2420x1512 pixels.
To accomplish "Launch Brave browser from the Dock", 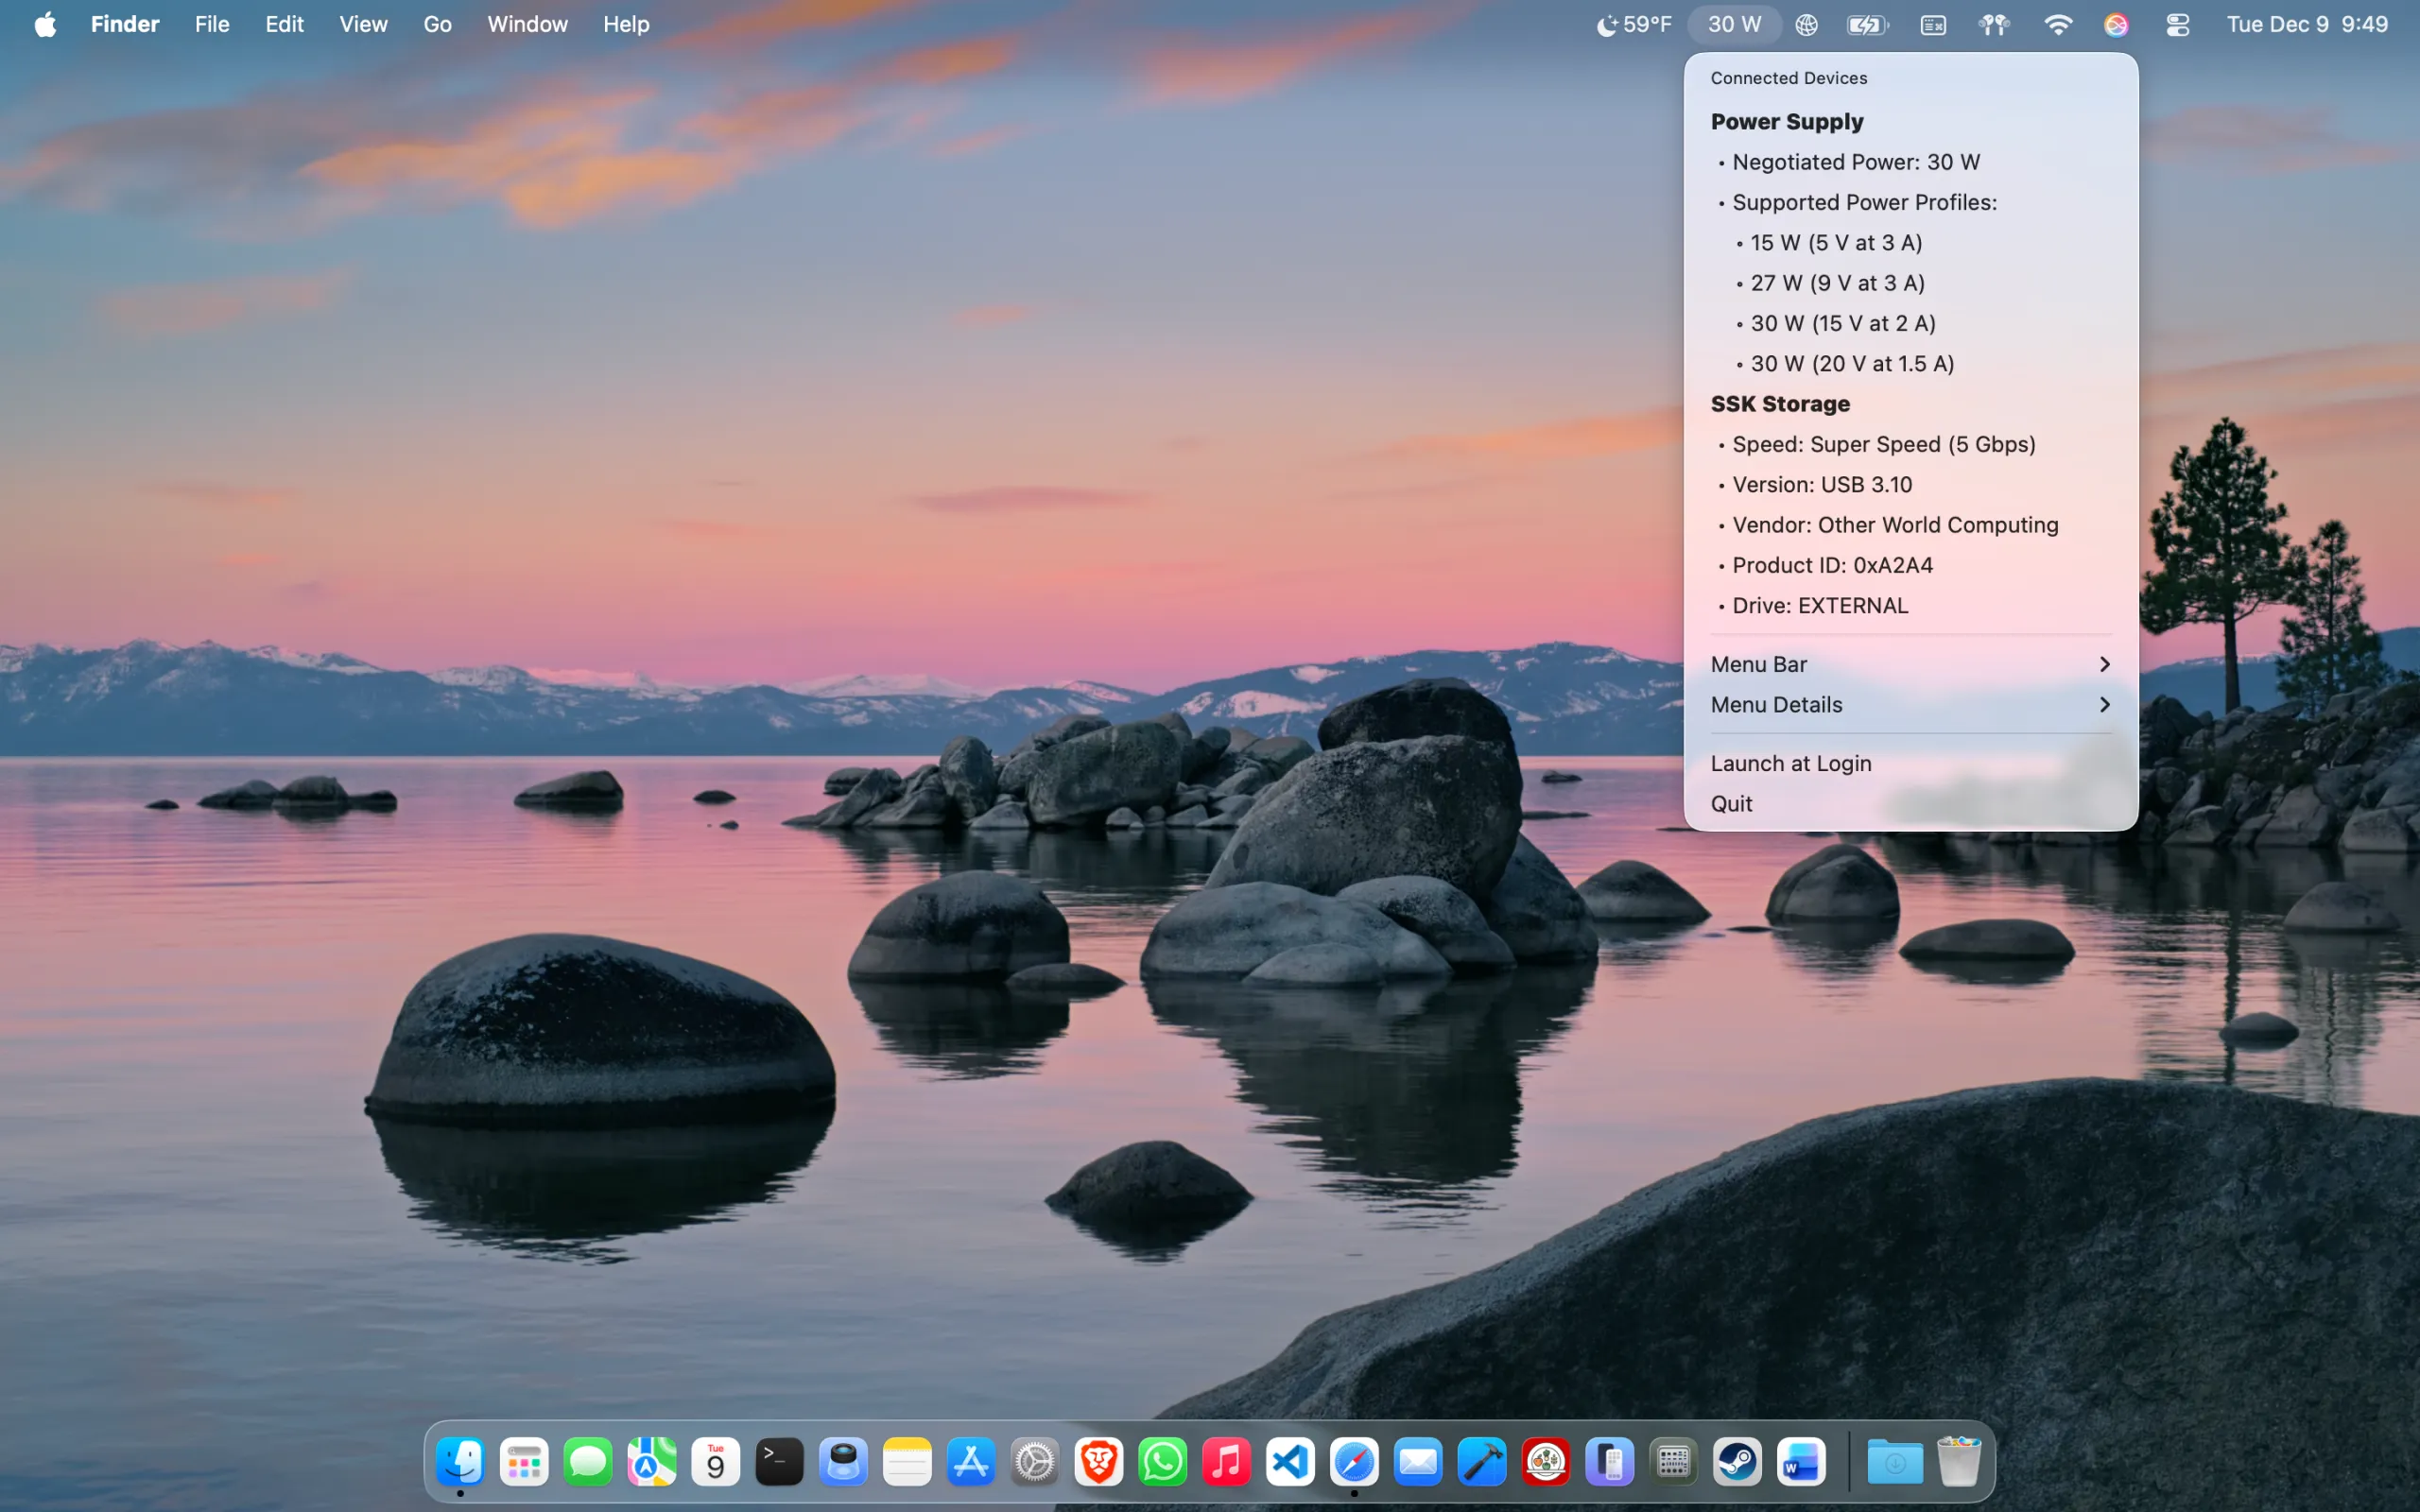I will [x=1099, y=1463].
